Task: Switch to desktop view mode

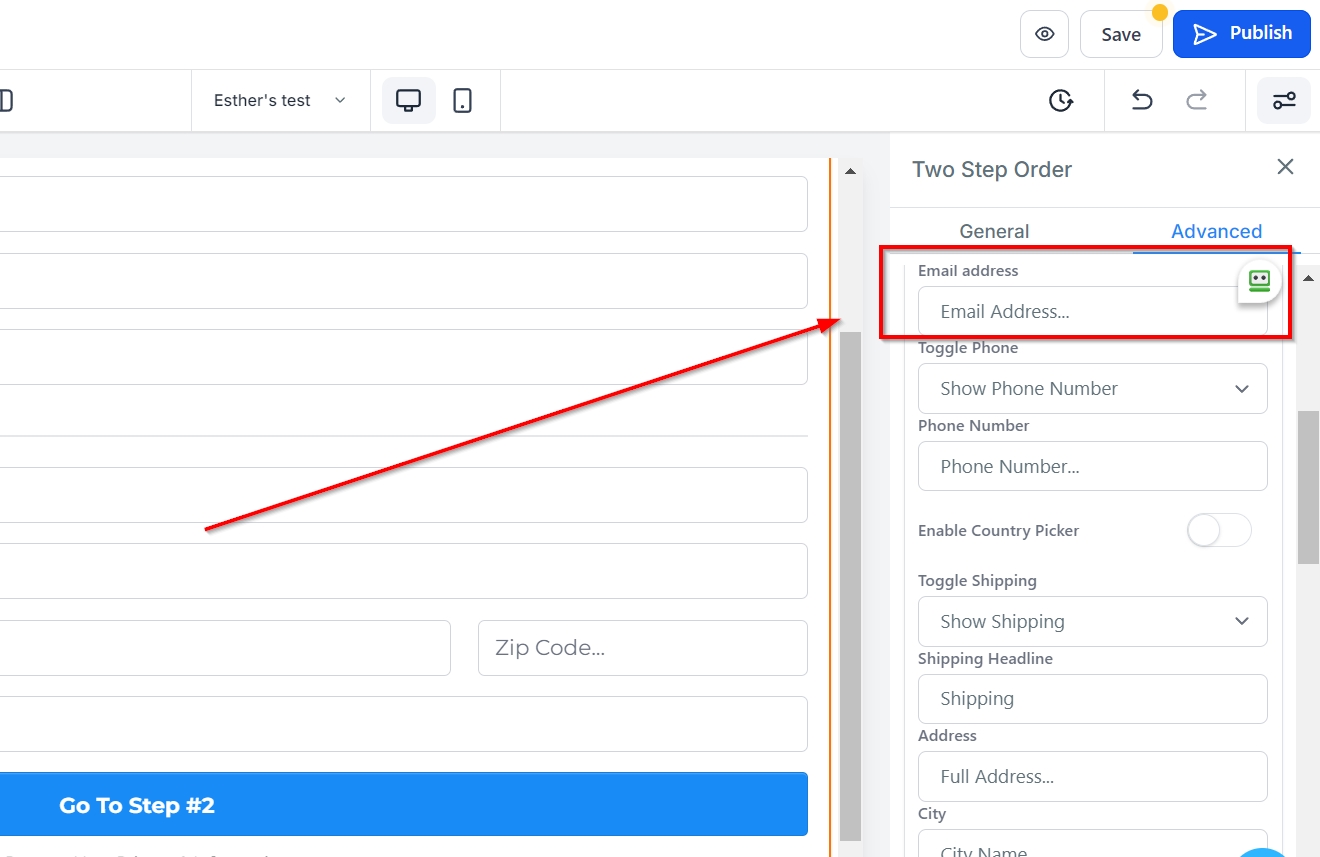Action: (x=408, y=101)
